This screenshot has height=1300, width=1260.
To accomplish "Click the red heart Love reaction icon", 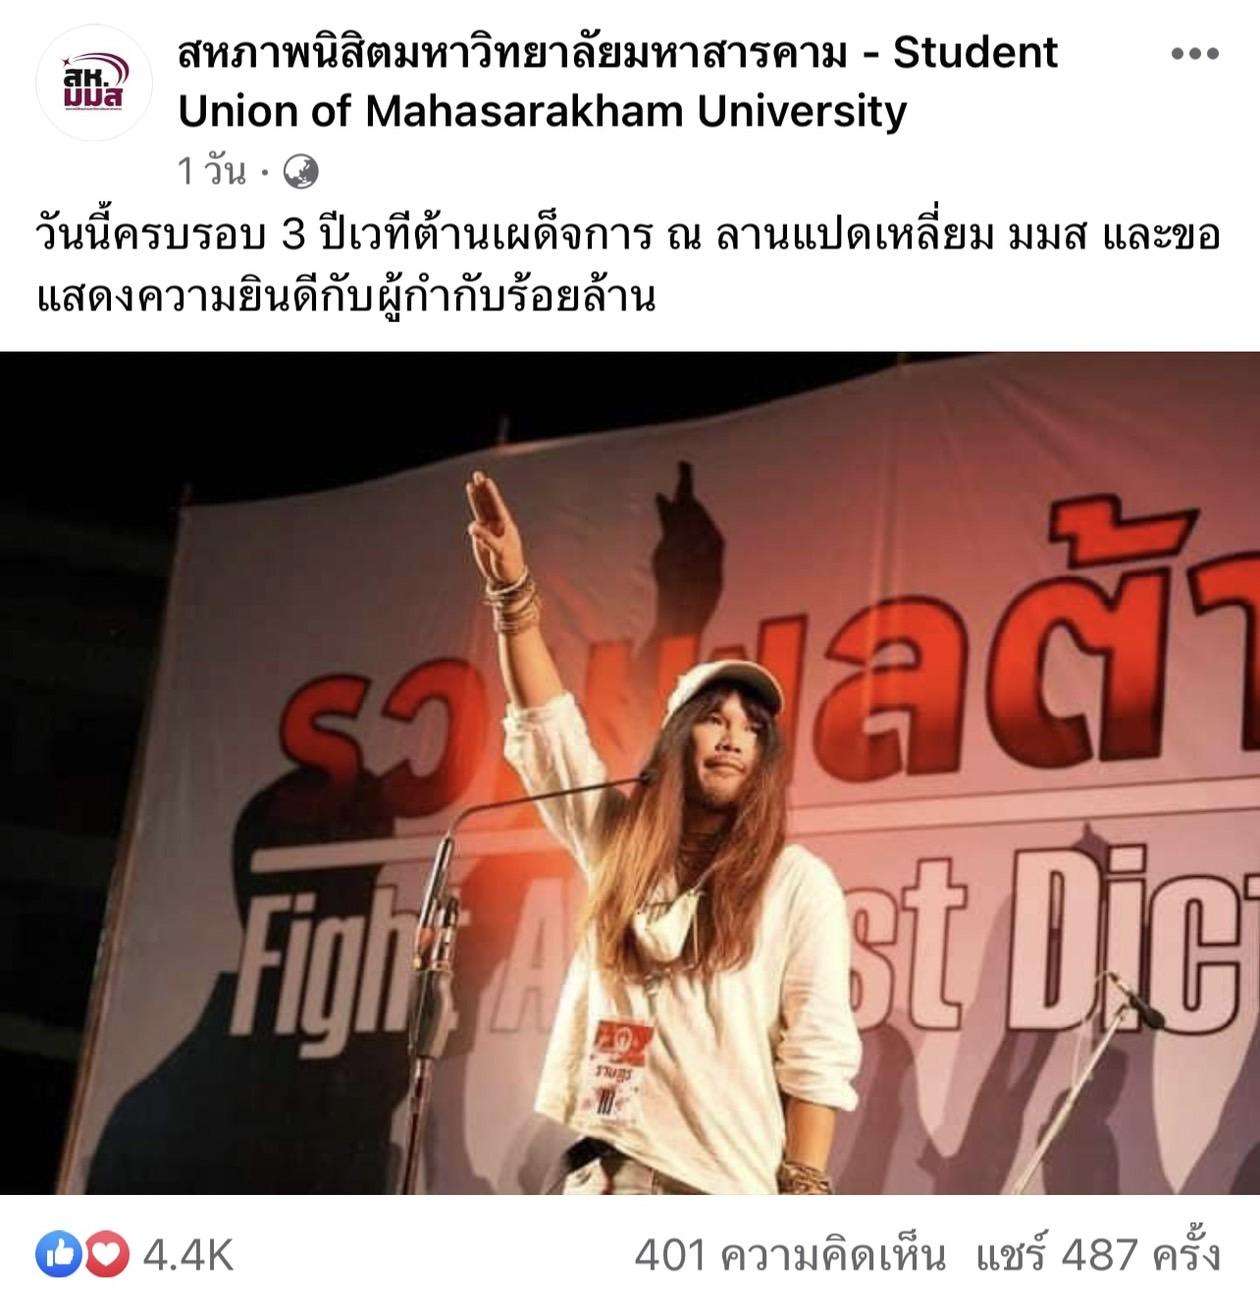I will [x=105, y=1254].
